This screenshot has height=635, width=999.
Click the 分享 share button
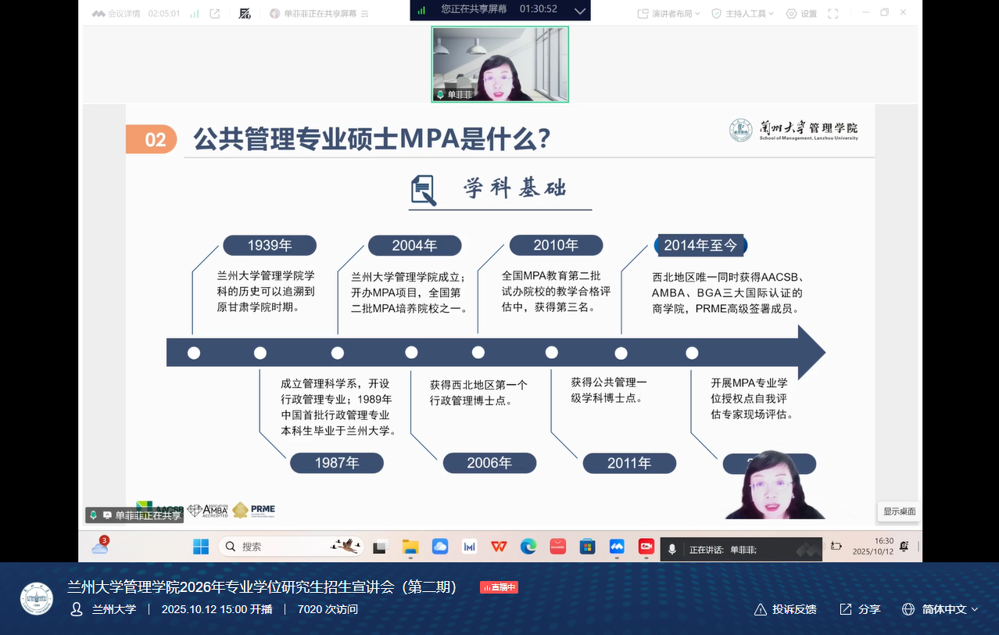click(860, 609)
